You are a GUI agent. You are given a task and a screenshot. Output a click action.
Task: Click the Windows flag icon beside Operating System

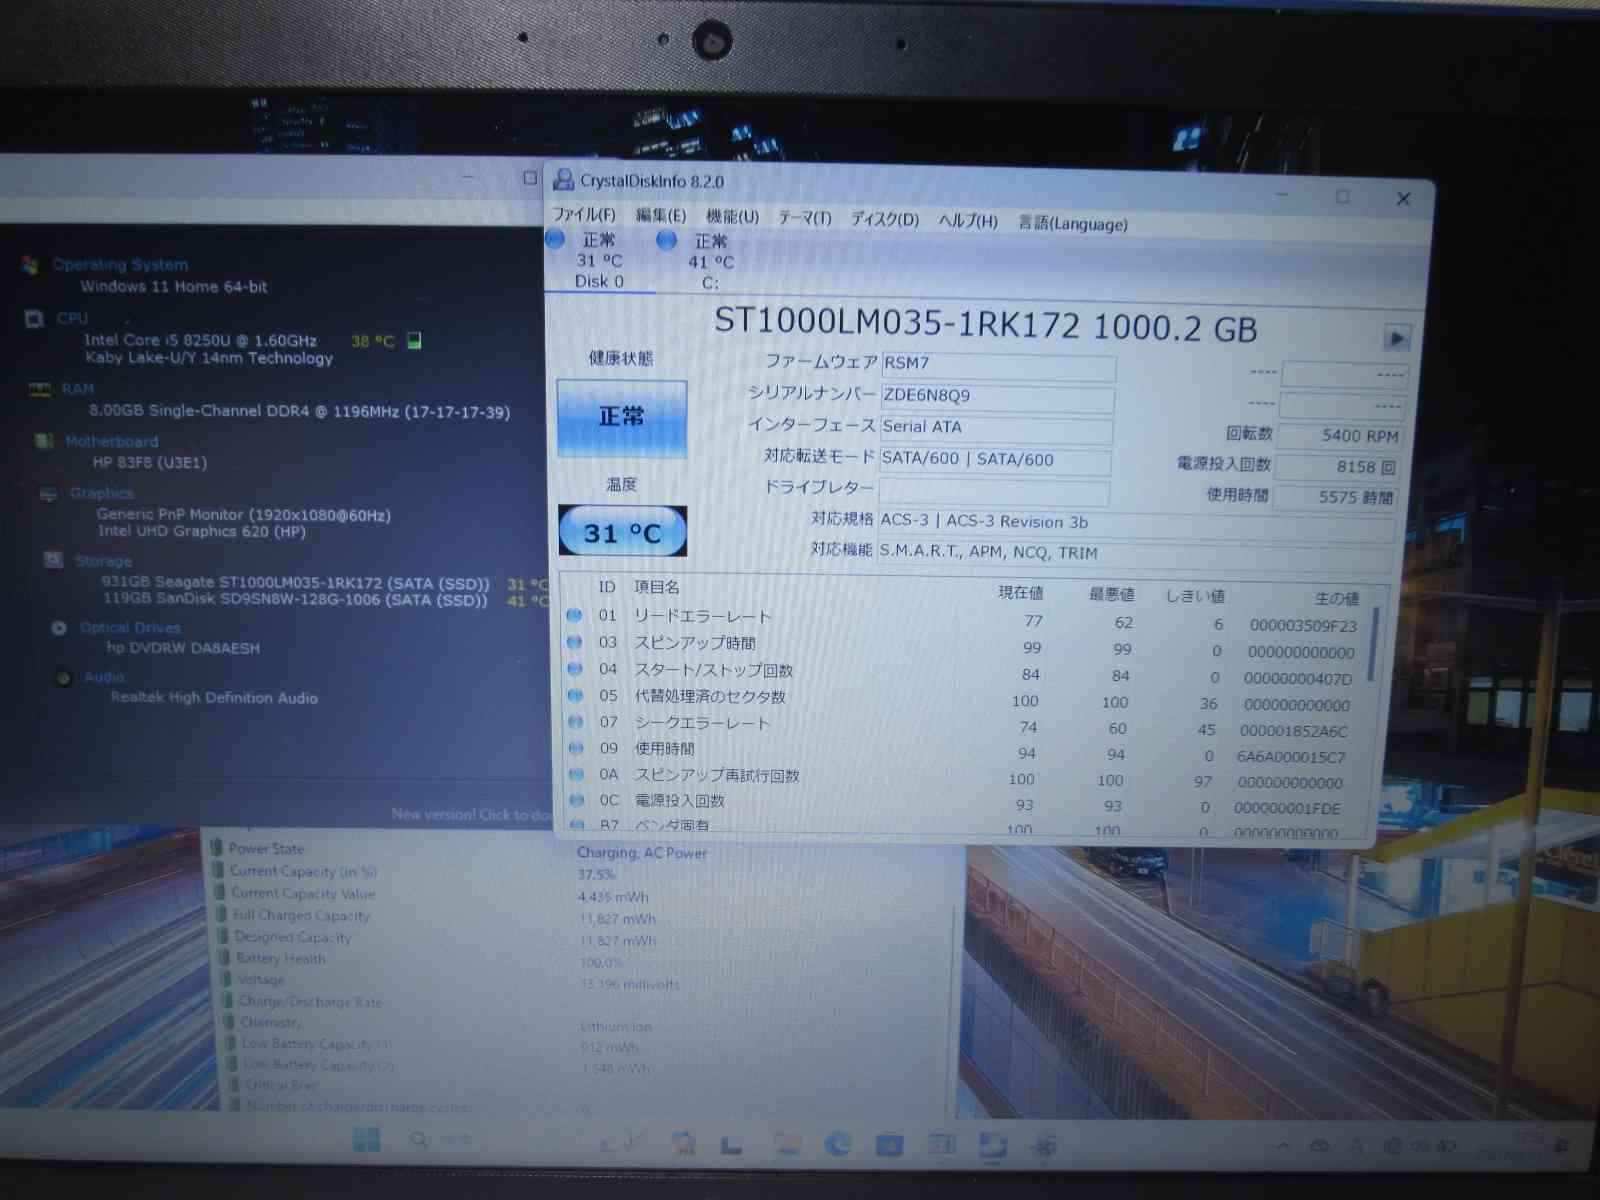pyautogui.click(x=30, y=265)
